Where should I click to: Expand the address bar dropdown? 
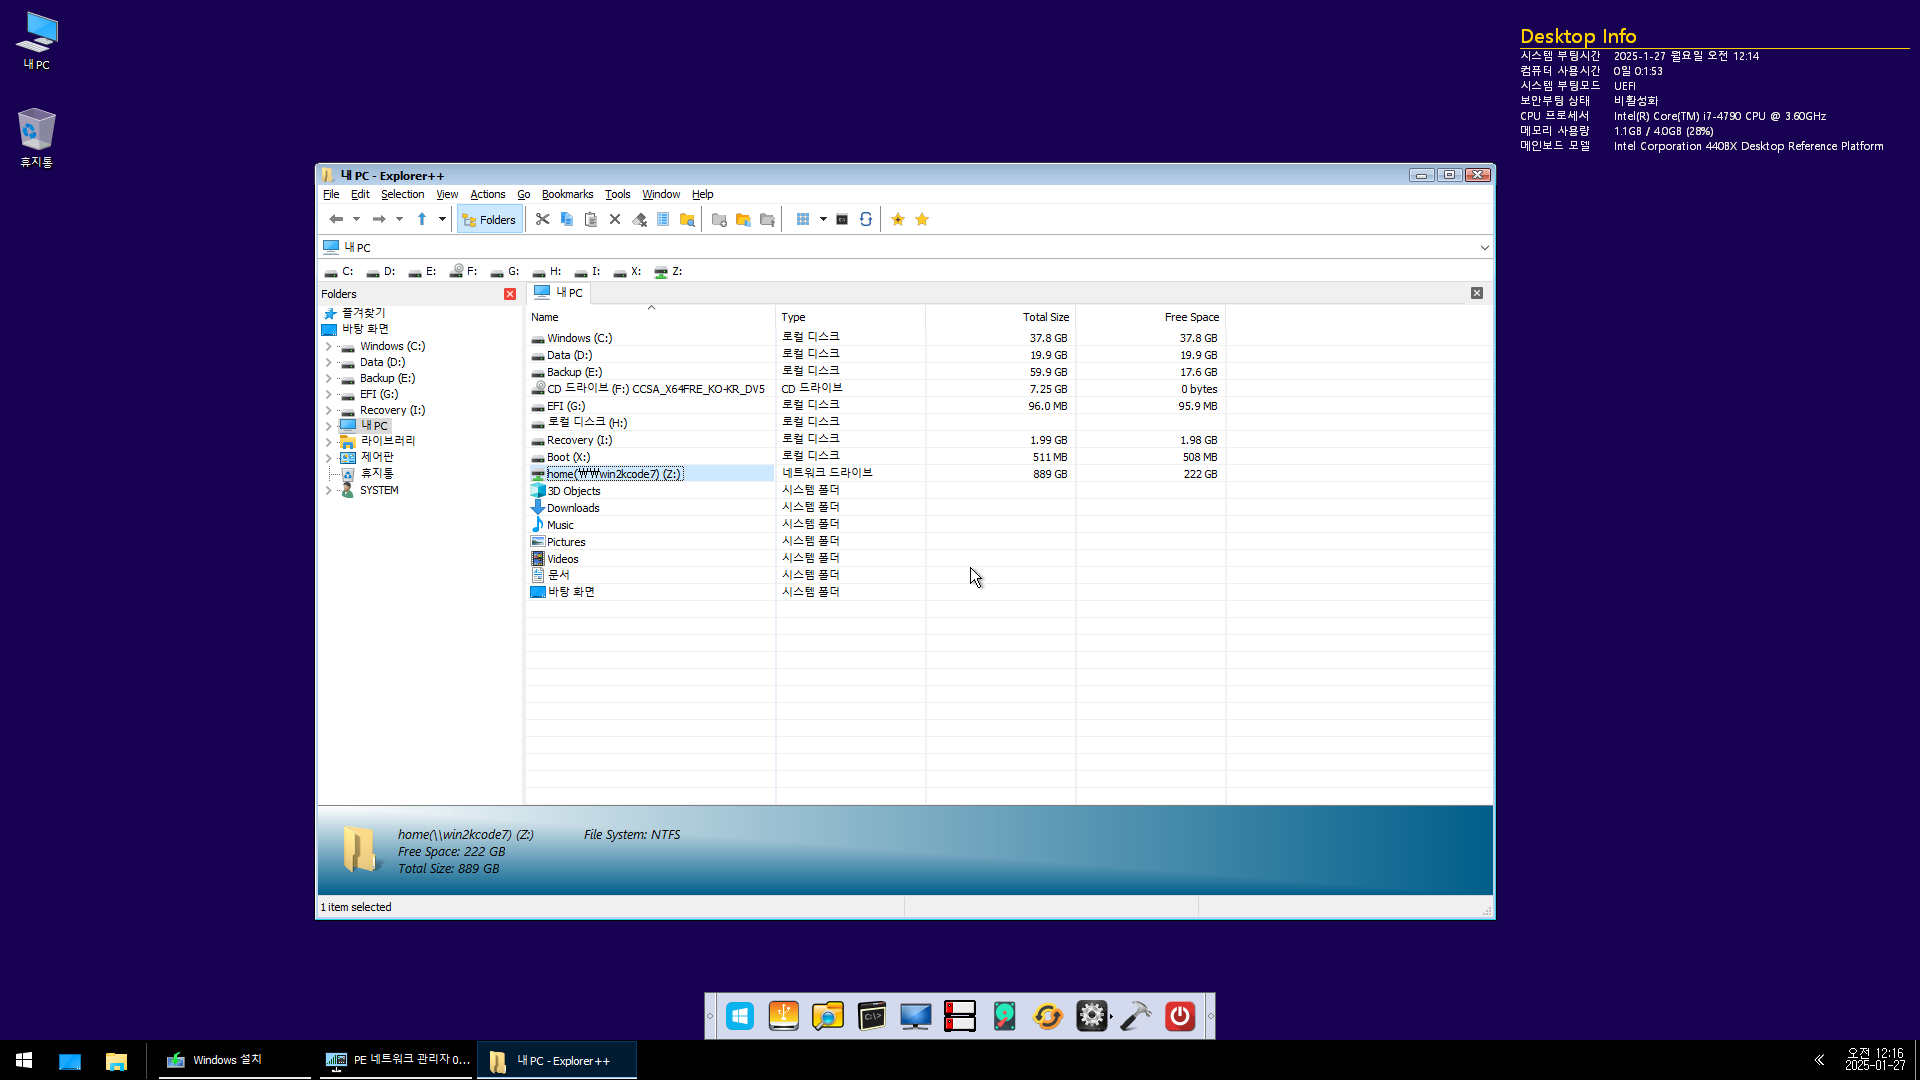1484,247
